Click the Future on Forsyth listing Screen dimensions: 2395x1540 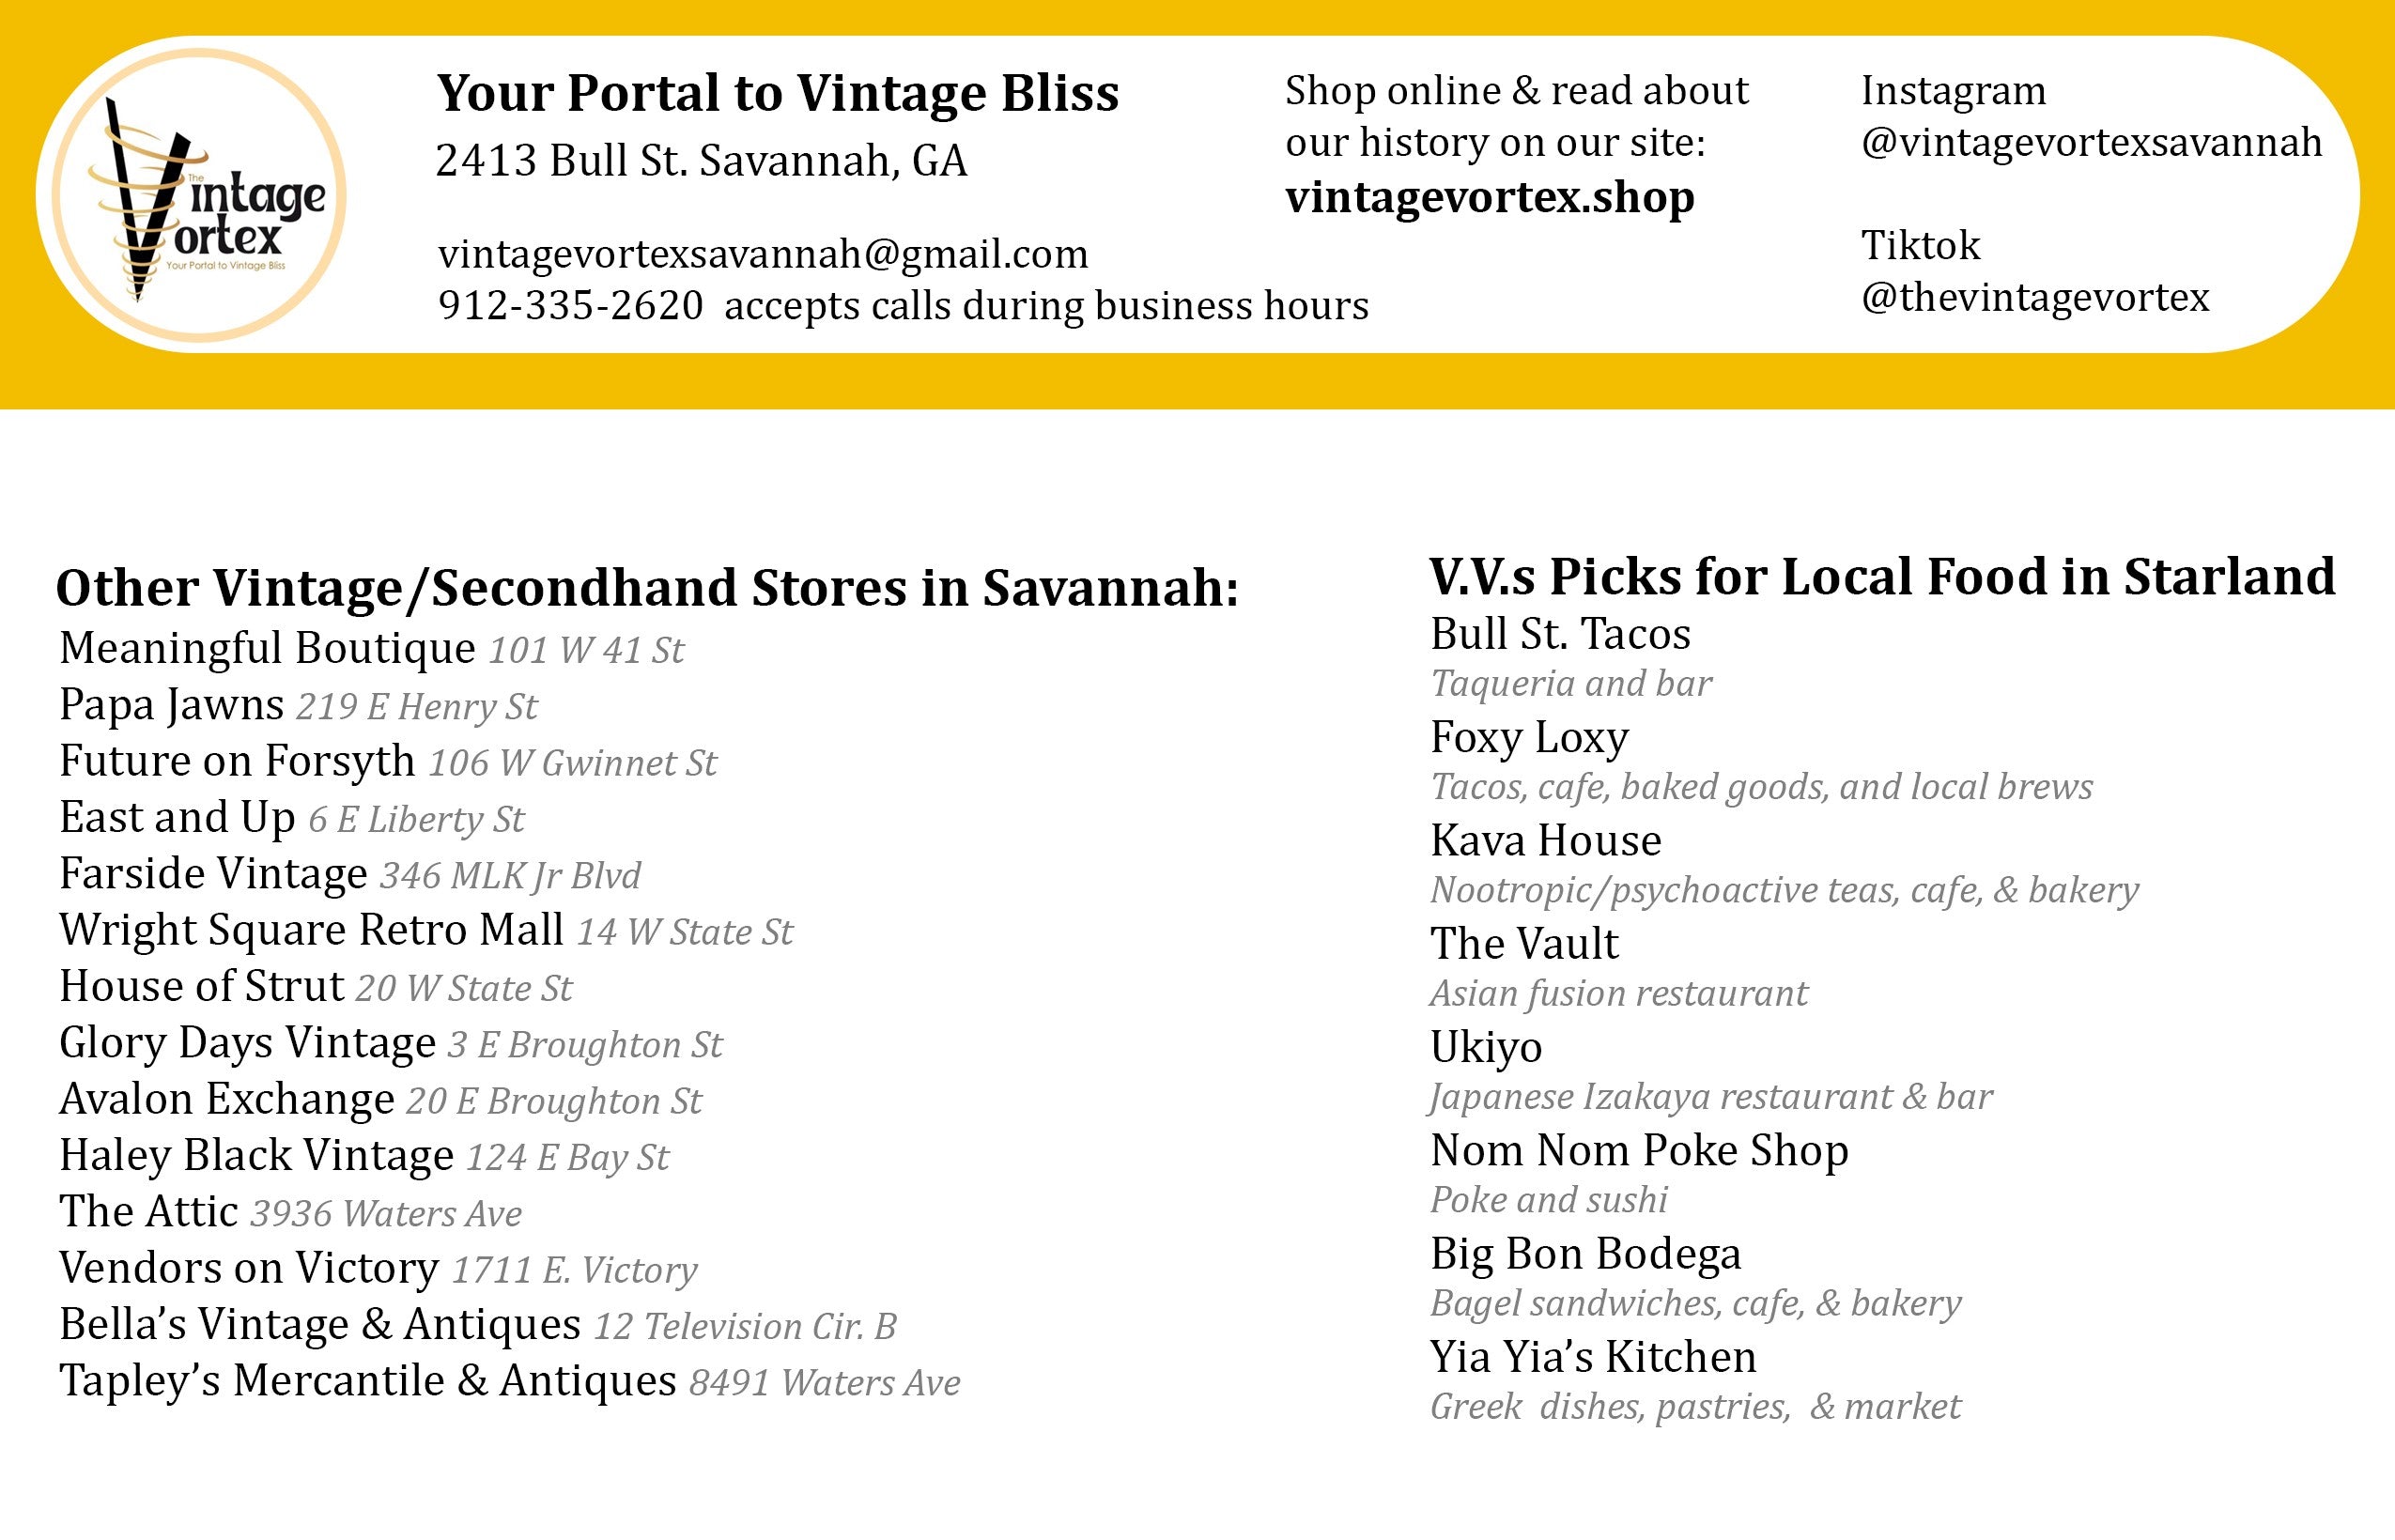[237, 761]
